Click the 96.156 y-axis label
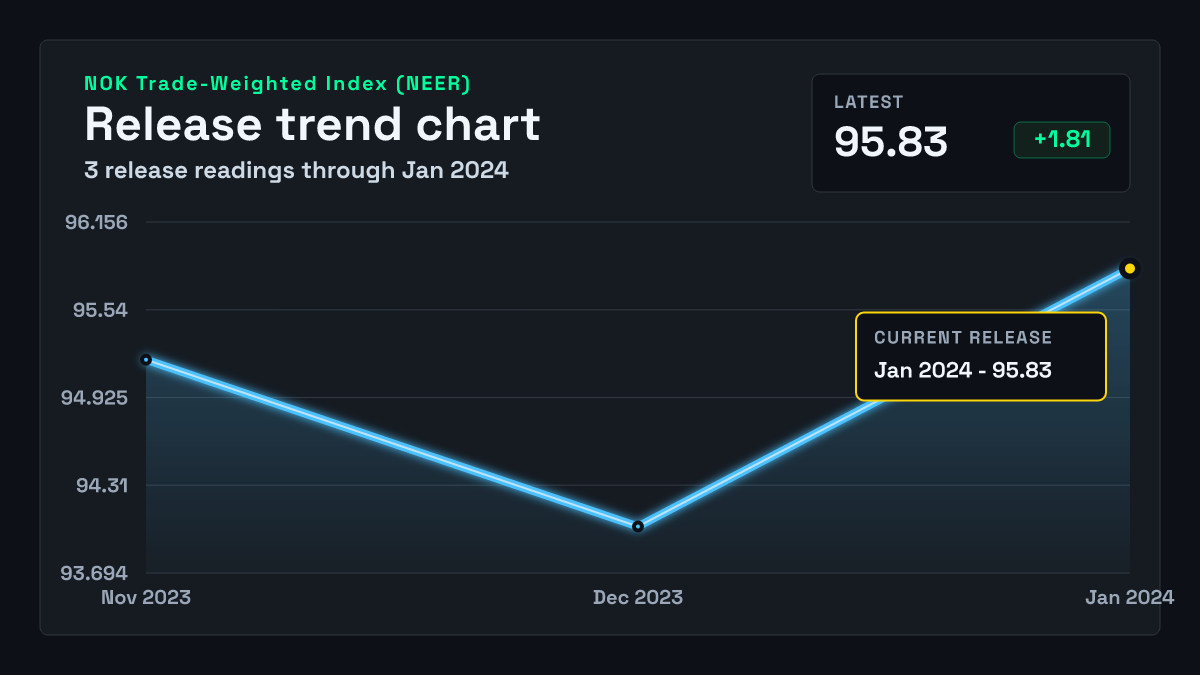 click(97, 222)
